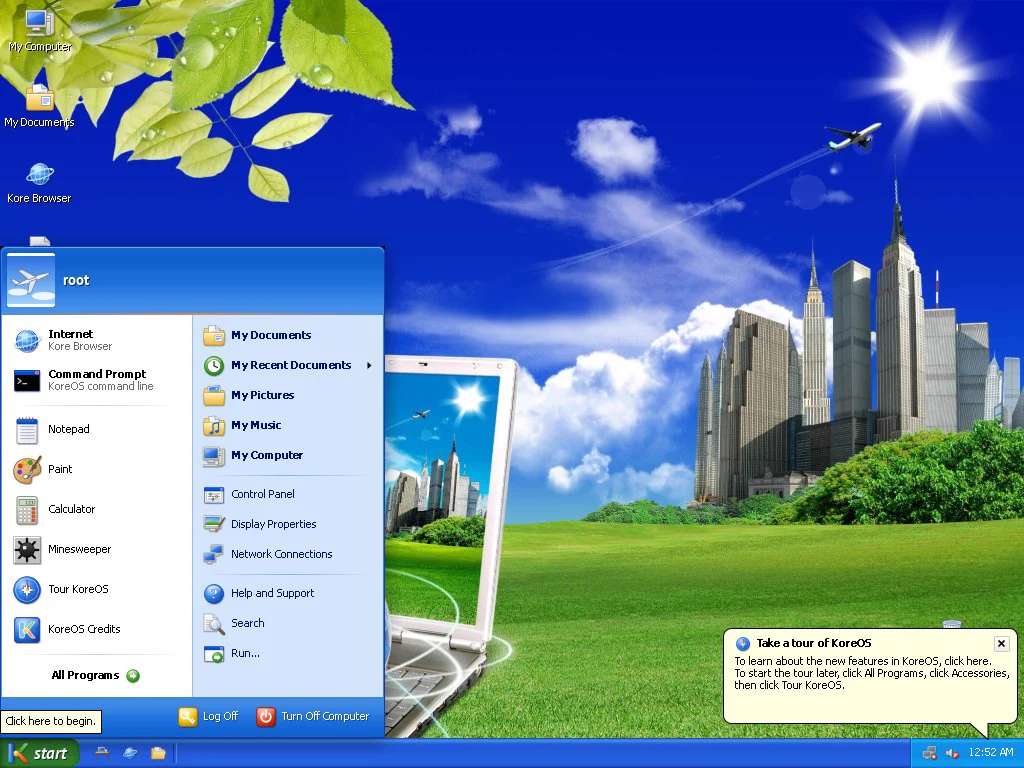
Task: Open the KoreOS Credits K icon
Action: pyautogui.click(x=27, y=630)
